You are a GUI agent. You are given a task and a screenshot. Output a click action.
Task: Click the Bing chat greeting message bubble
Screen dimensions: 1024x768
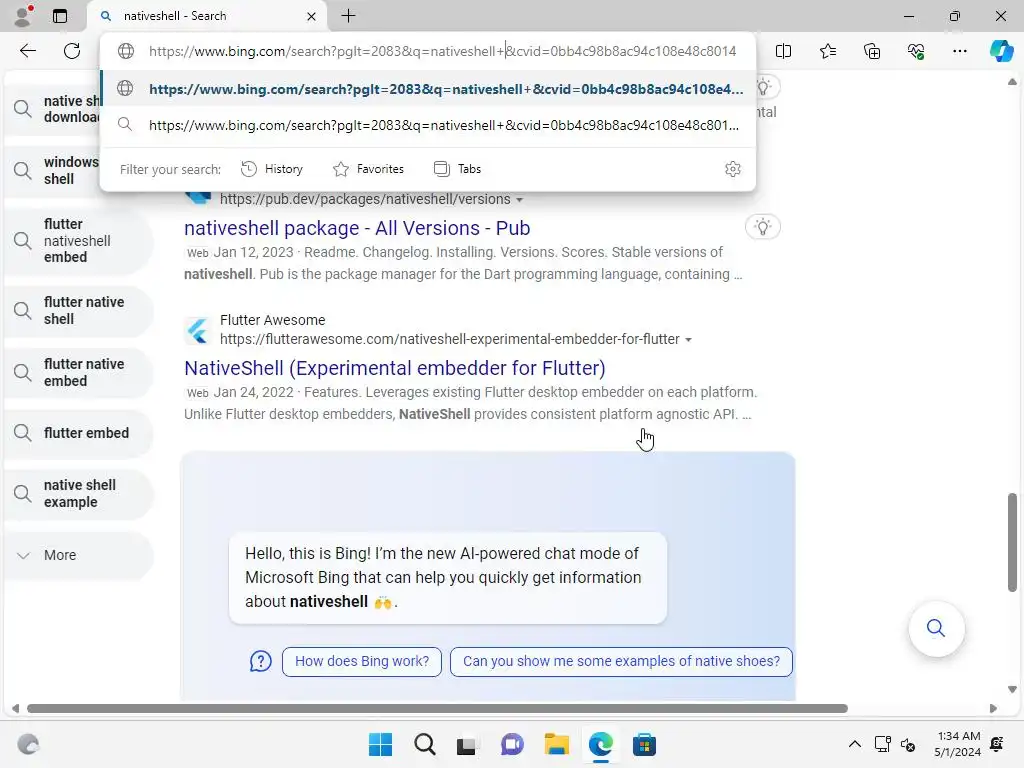(x=448, y=577)
